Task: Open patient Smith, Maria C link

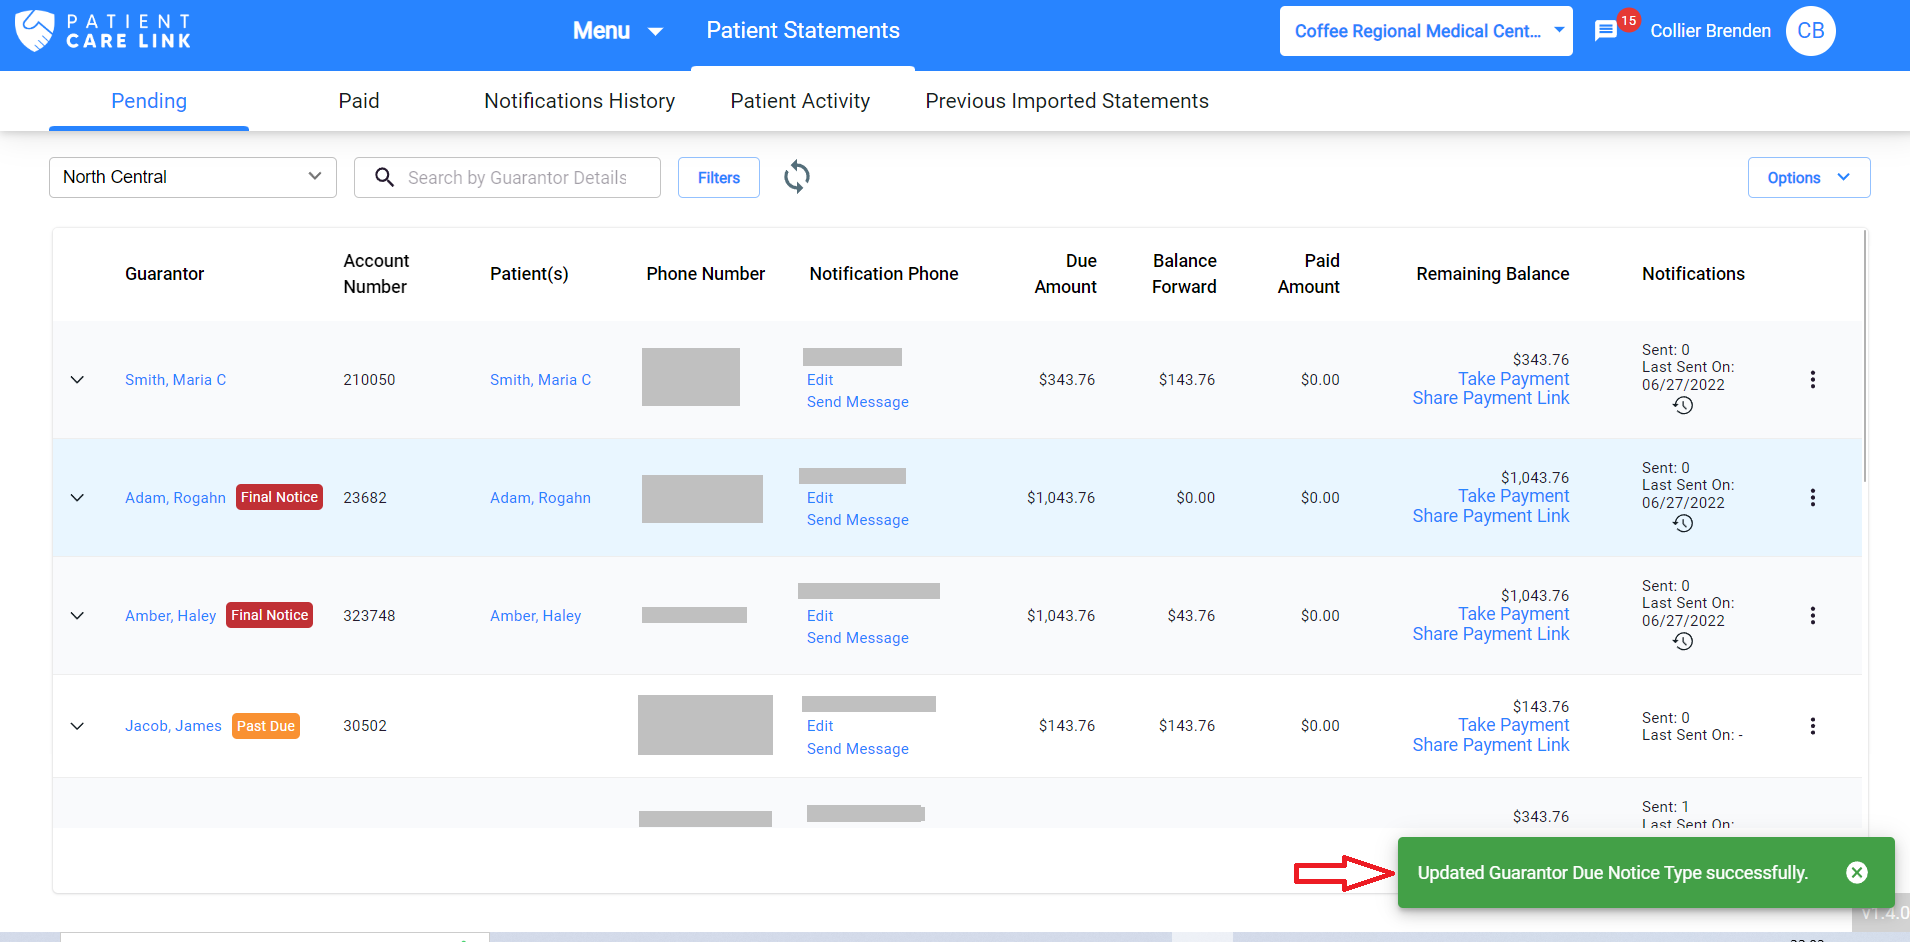Action: (540, 380)
